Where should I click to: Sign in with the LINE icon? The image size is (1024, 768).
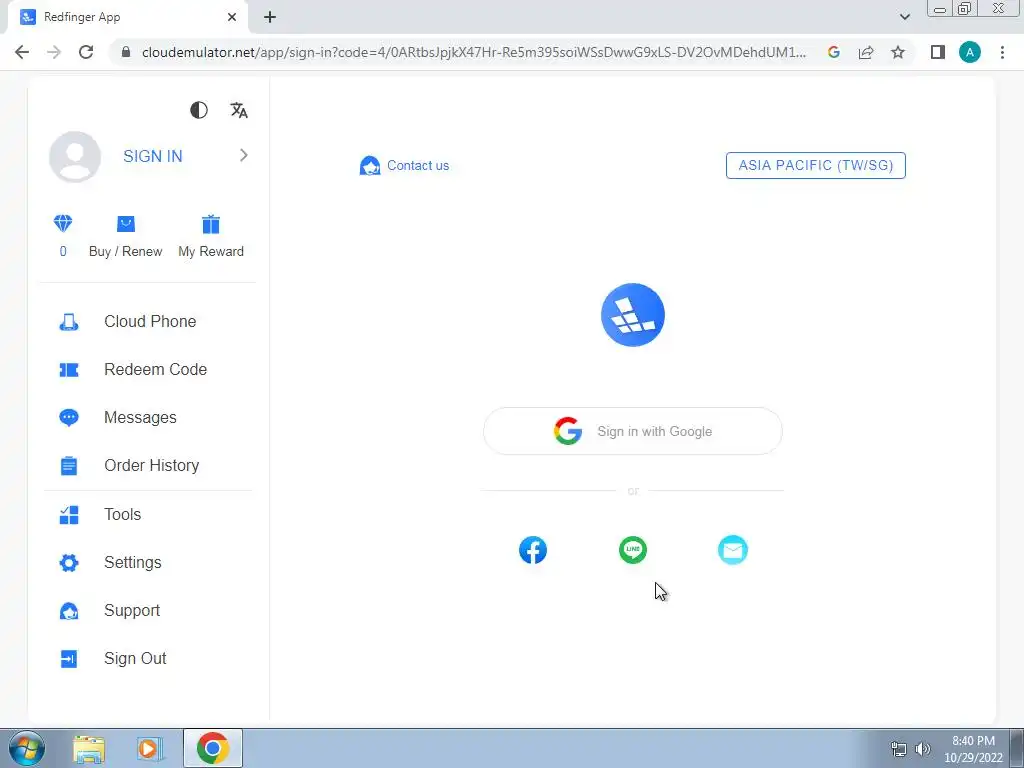[633, 550]
